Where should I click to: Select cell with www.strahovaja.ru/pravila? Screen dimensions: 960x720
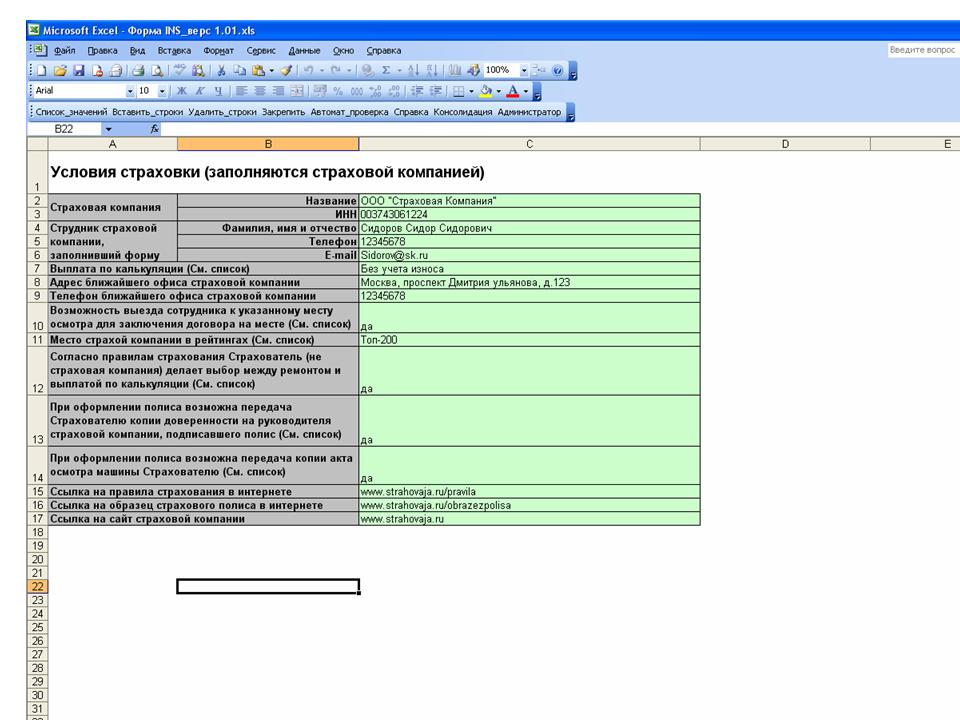pos(529,492)
